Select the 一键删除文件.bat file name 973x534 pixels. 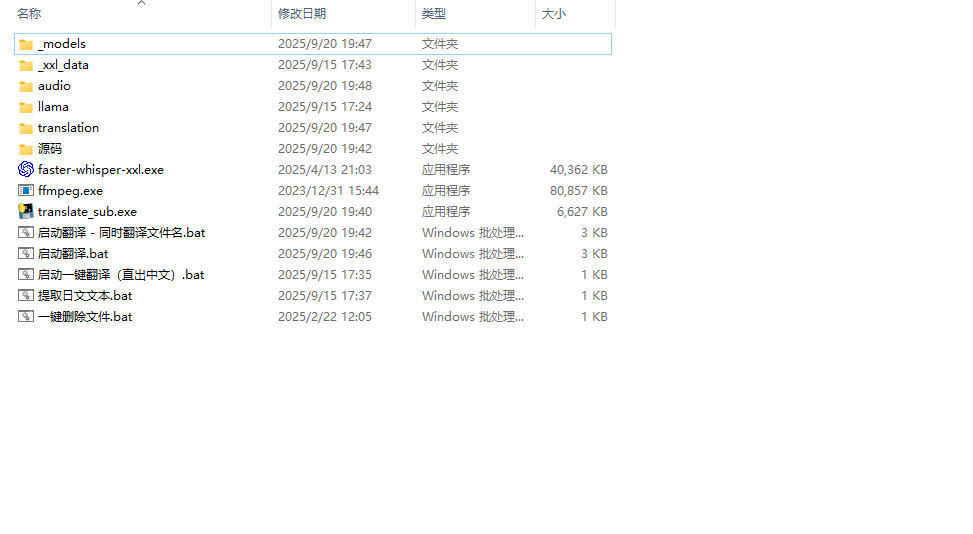tap(85, 318)
